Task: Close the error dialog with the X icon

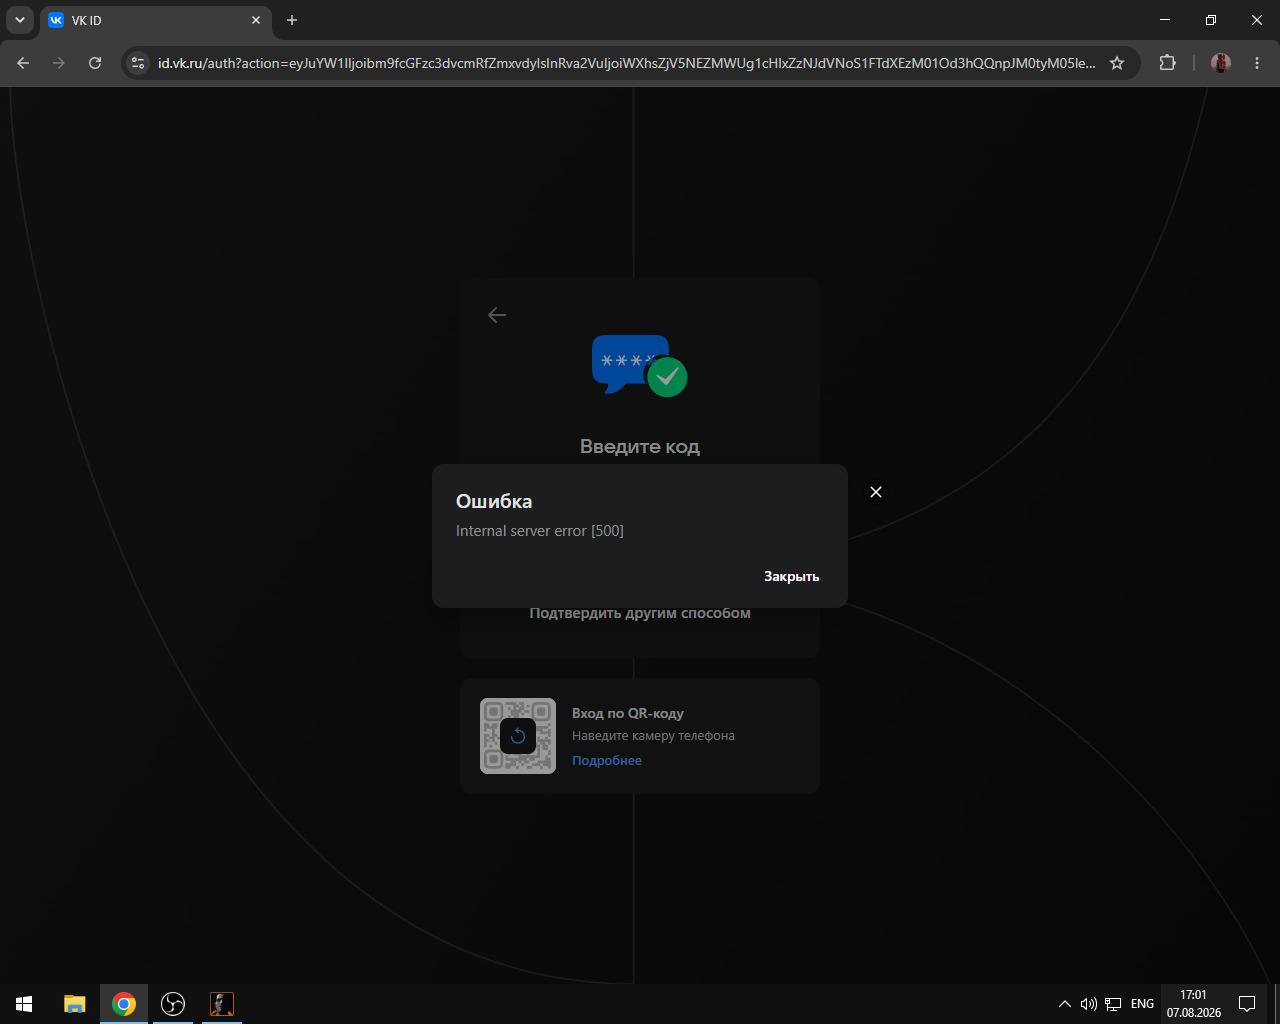Action: [876, 492]
